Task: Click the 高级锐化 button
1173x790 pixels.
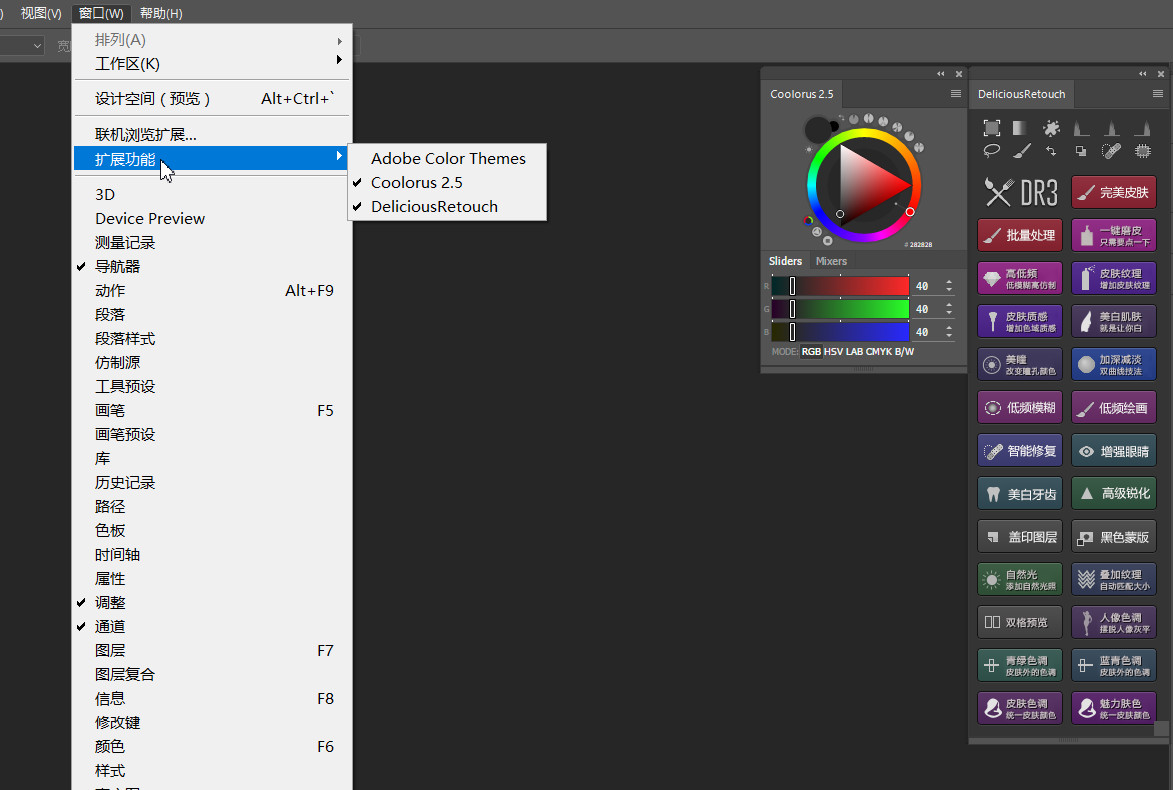Action: point(1114,494)
